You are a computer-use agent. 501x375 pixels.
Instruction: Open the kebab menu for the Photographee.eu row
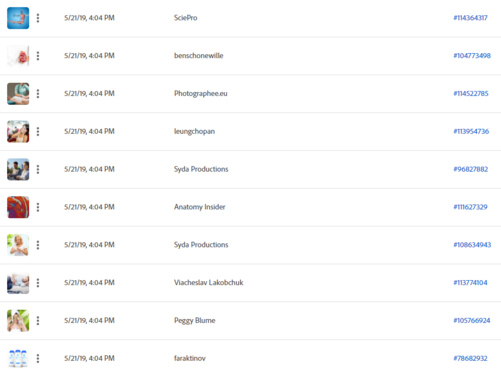click(38, 94)
